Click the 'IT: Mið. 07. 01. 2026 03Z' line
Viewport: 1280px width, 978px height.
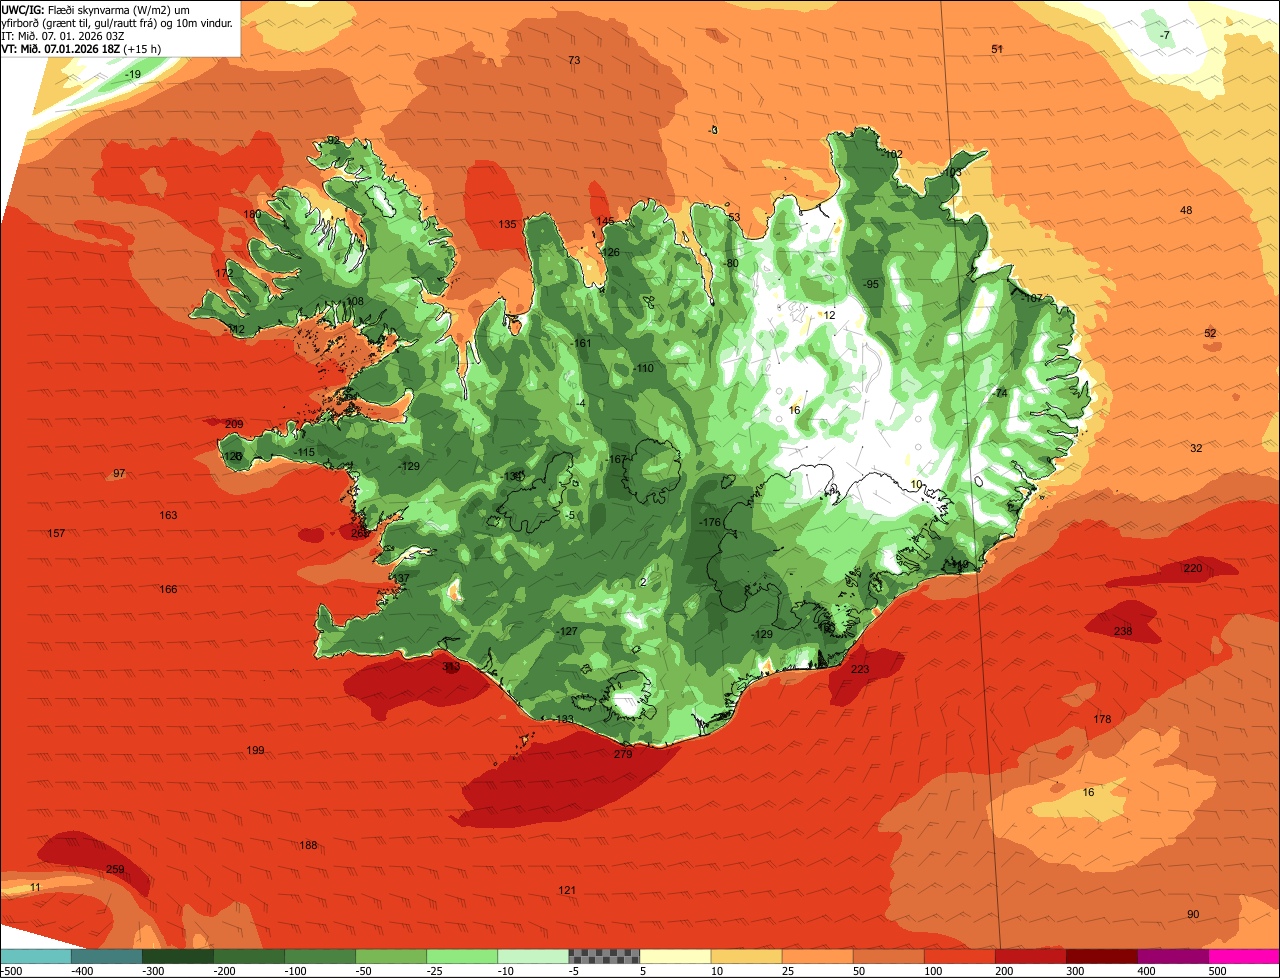pos(63,35)
